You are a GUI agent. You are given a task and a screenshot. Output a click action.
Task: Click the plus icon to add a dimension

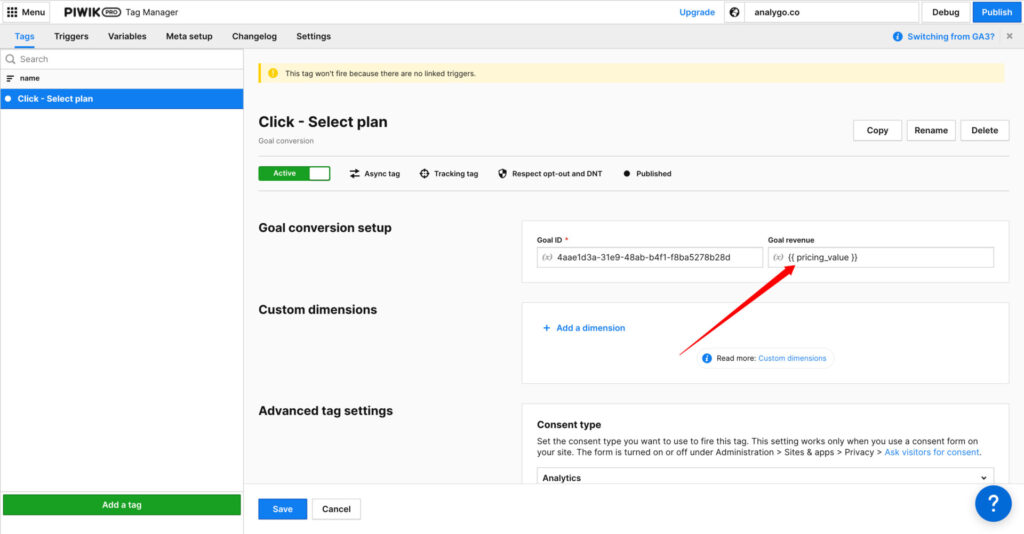click(x=546, y=328)
